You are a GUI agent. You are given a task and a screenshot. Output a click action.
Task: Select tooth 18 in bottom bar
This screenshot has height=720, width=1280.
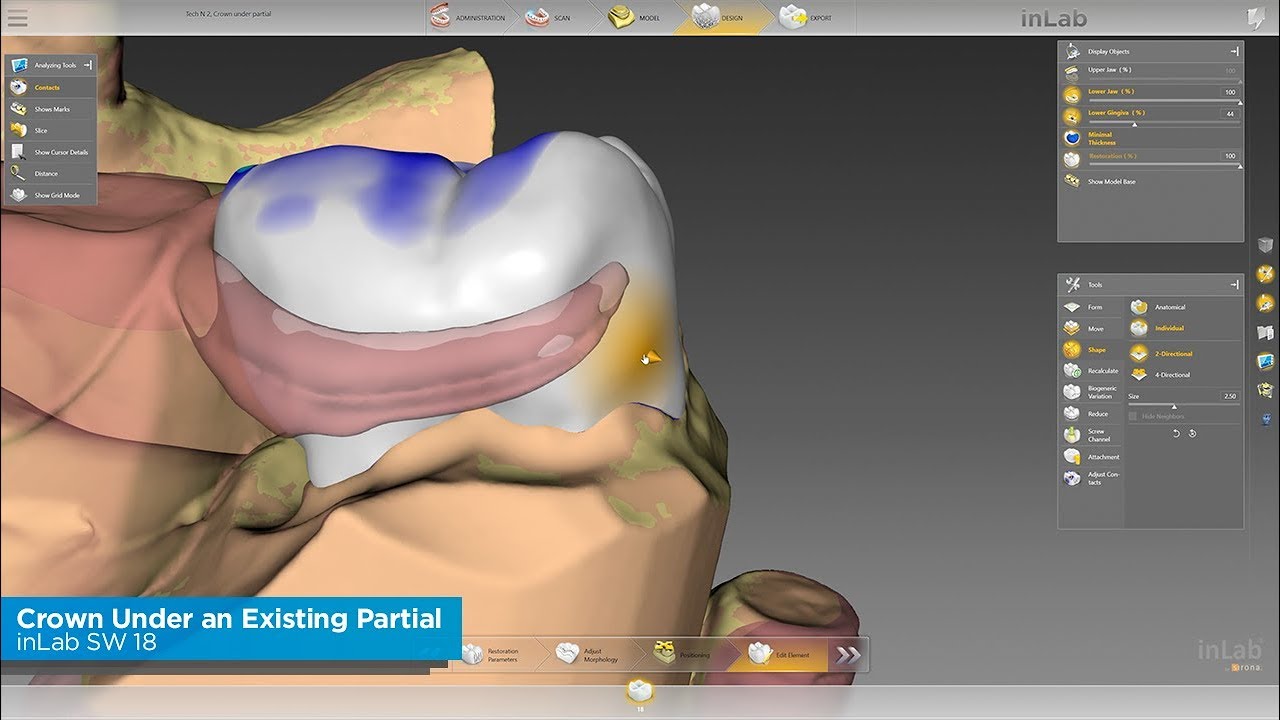[640, 693]
